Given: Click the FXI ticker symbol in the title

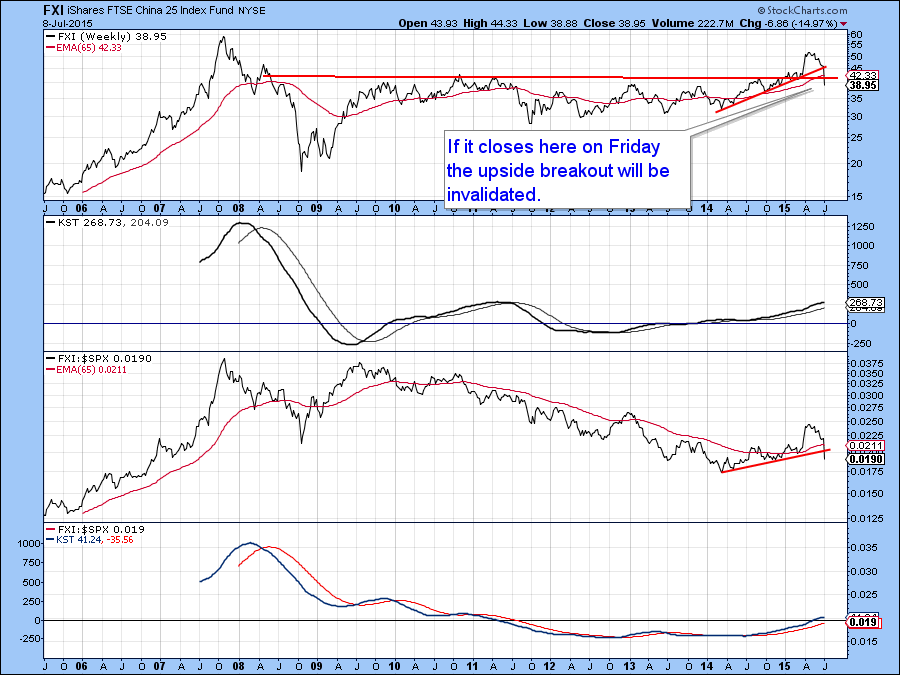Looking at the screenshot, I should 53,10.
